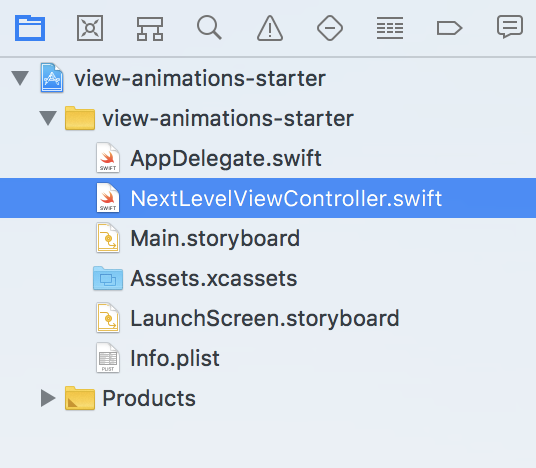536x468 pixels.
Task: Open the Symbol navigator hierarchy icon
Action: pyautogui.click(x=150, y=29)
